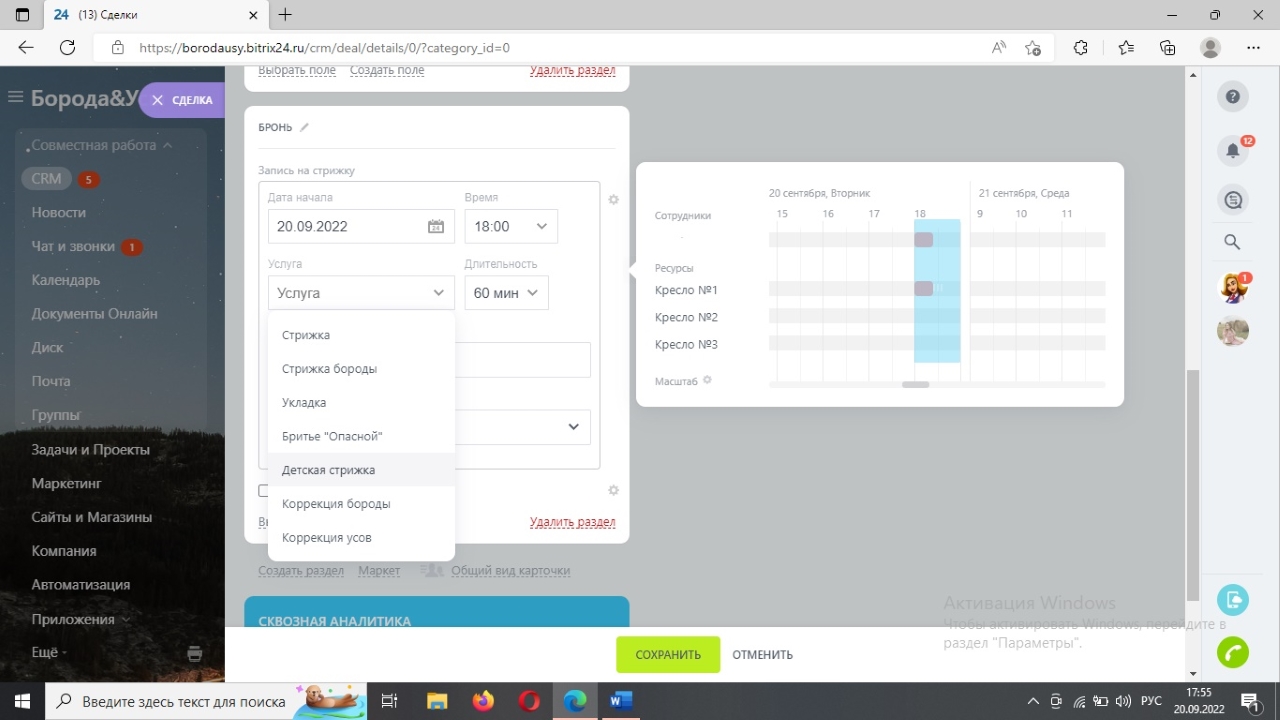Image resolution: width=1280 pixels, height=720 pixels.
Task: Open File Explorer from the taskbar
Action: point(437,701)
